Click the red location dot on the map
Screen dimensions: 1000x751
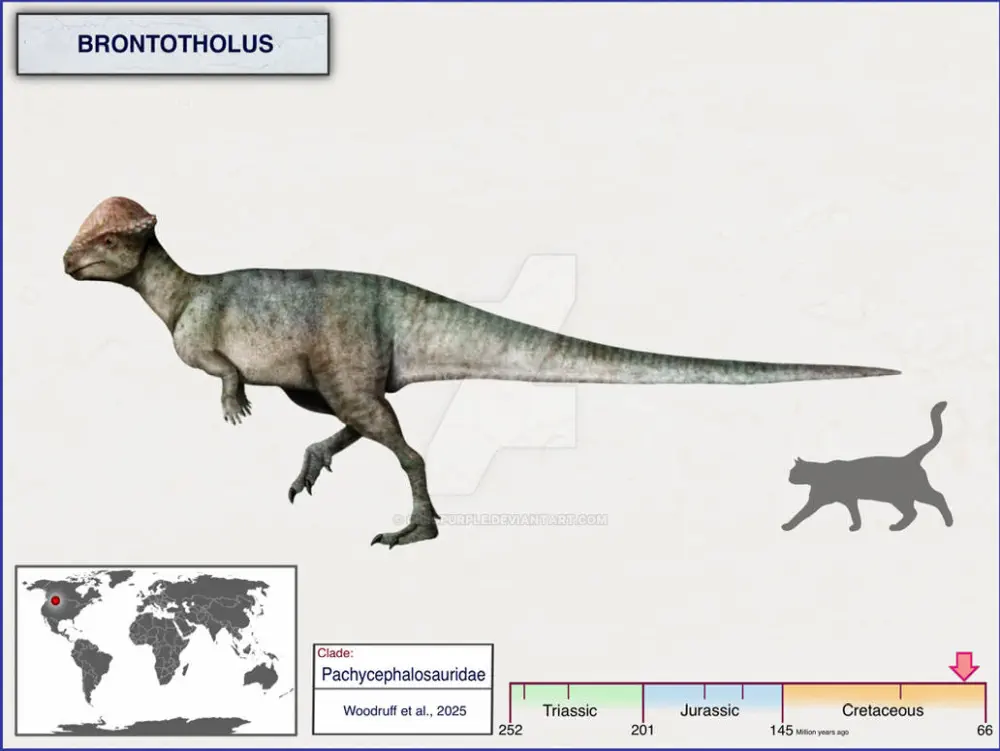[56, 601]
